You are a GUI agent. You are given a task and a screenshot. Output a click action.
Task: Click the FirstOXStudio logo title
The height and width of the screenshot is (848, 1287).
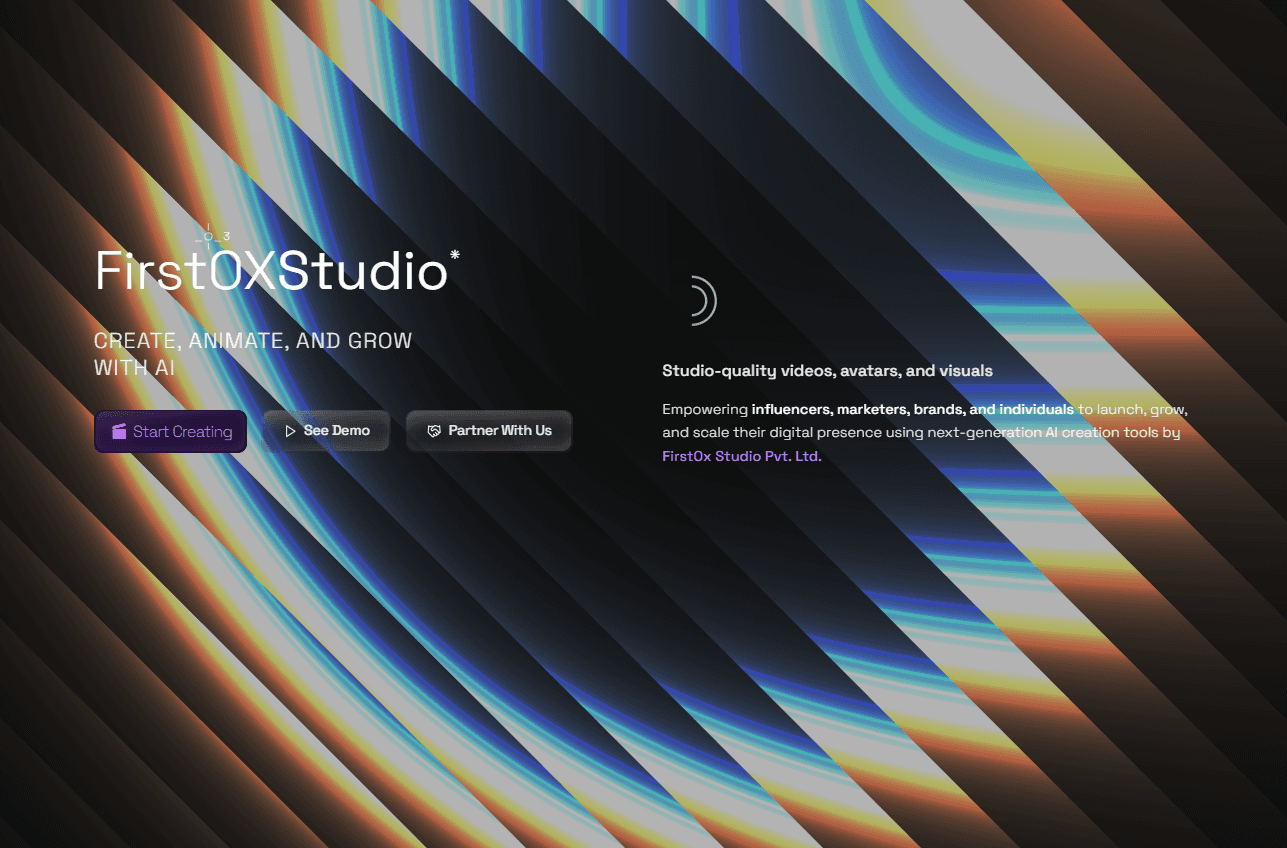pos(271,271)
